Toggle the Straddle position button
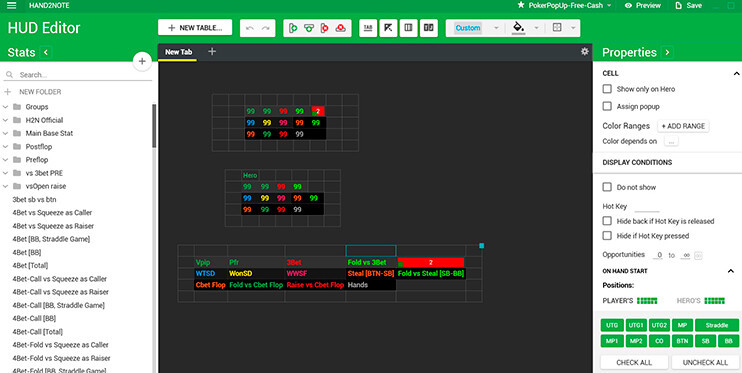The height and width of the screenshot is (373, 742). pos(717,325)
